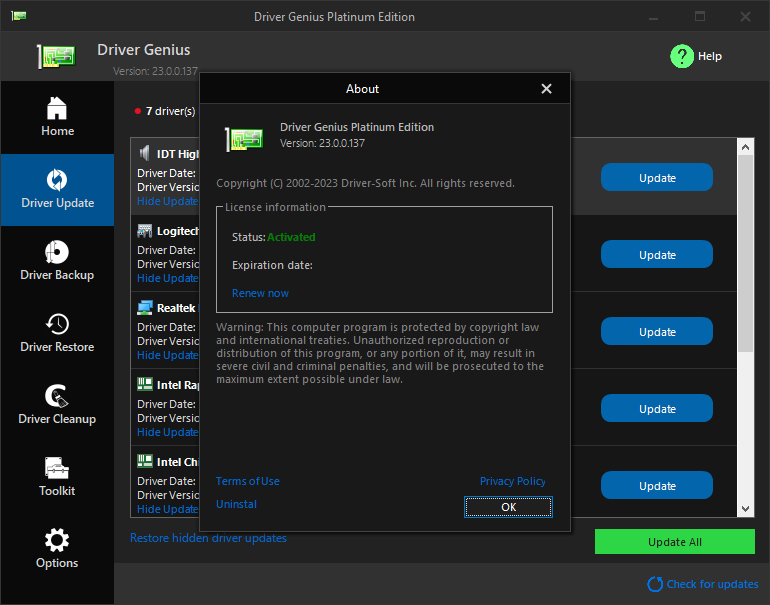This screenshot has width=770, height=605.
Task: Click the Expiration date label
Action: coord(272,265)
